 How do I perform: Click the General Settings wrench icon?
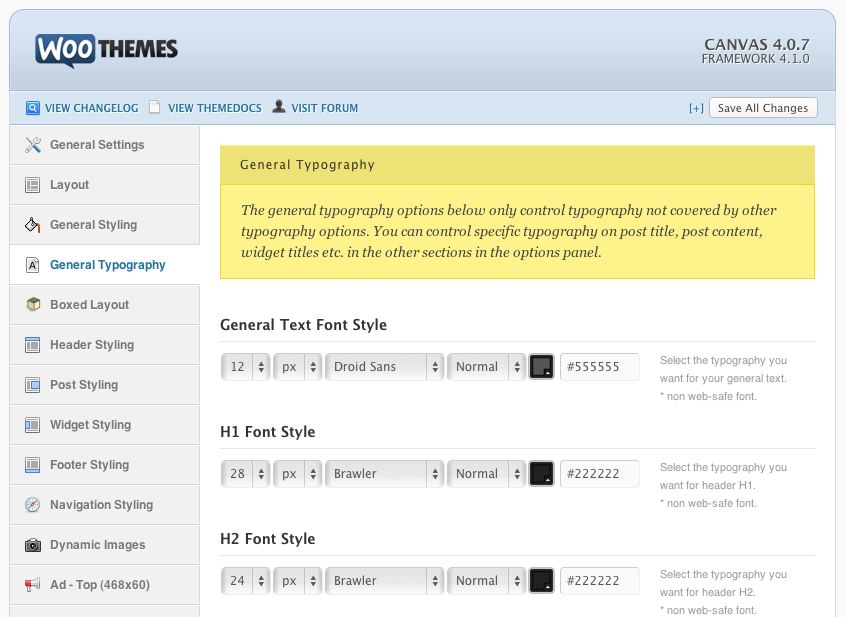33,145
